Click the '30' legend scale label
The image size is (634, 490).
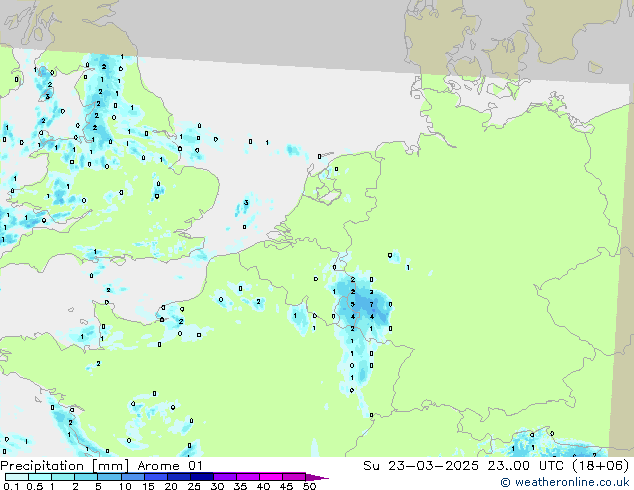(x=217, y=486)
